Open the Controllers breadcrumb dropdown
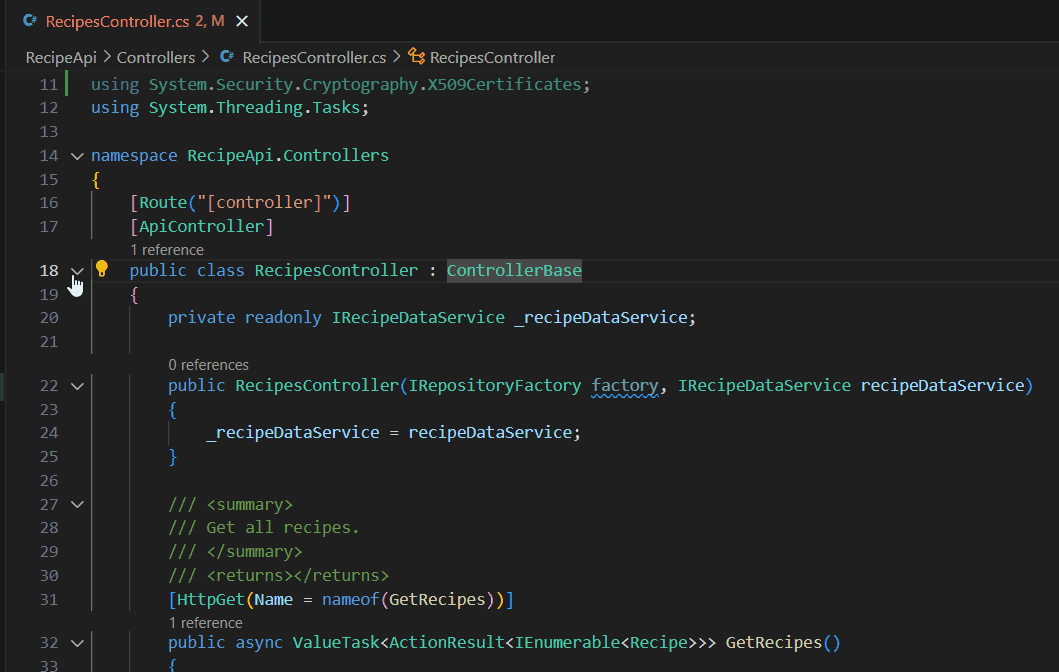Viewport: 1059px width, 672px height. [156, 57]
